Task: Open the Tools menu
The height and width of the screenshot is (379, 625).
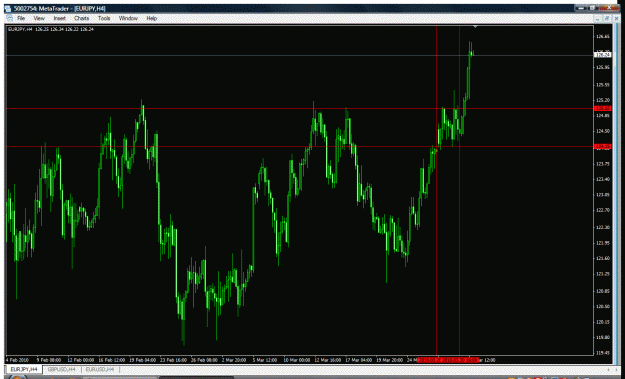Action: [x=104, y=18]
